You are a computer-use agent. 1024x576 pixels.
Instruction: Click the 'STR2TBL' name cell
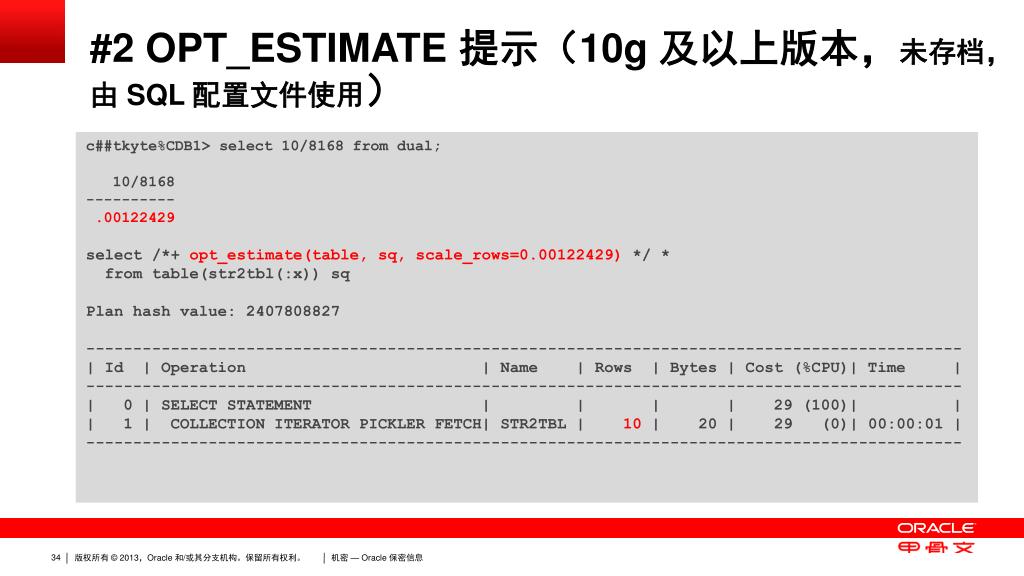coord(533,424)
